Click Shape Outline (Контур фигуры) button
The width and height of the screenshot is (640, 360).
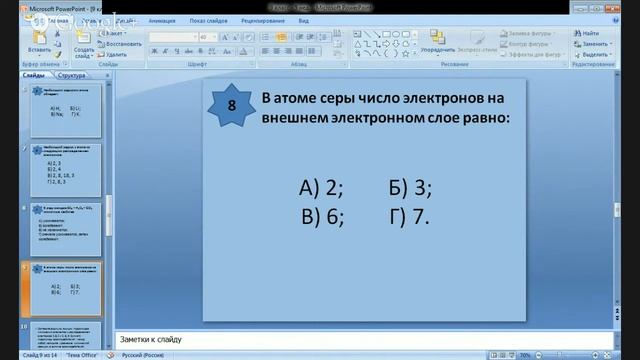[x=526, y=44]
